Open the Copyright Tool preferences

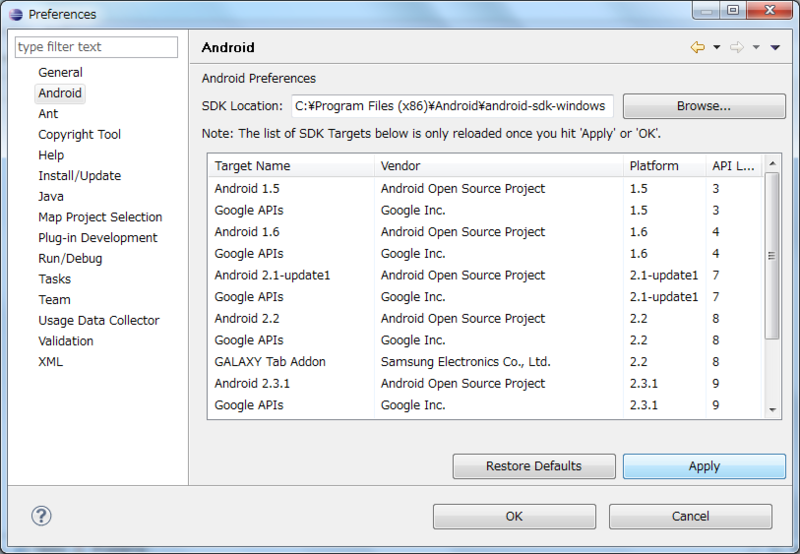coord(79,135)
